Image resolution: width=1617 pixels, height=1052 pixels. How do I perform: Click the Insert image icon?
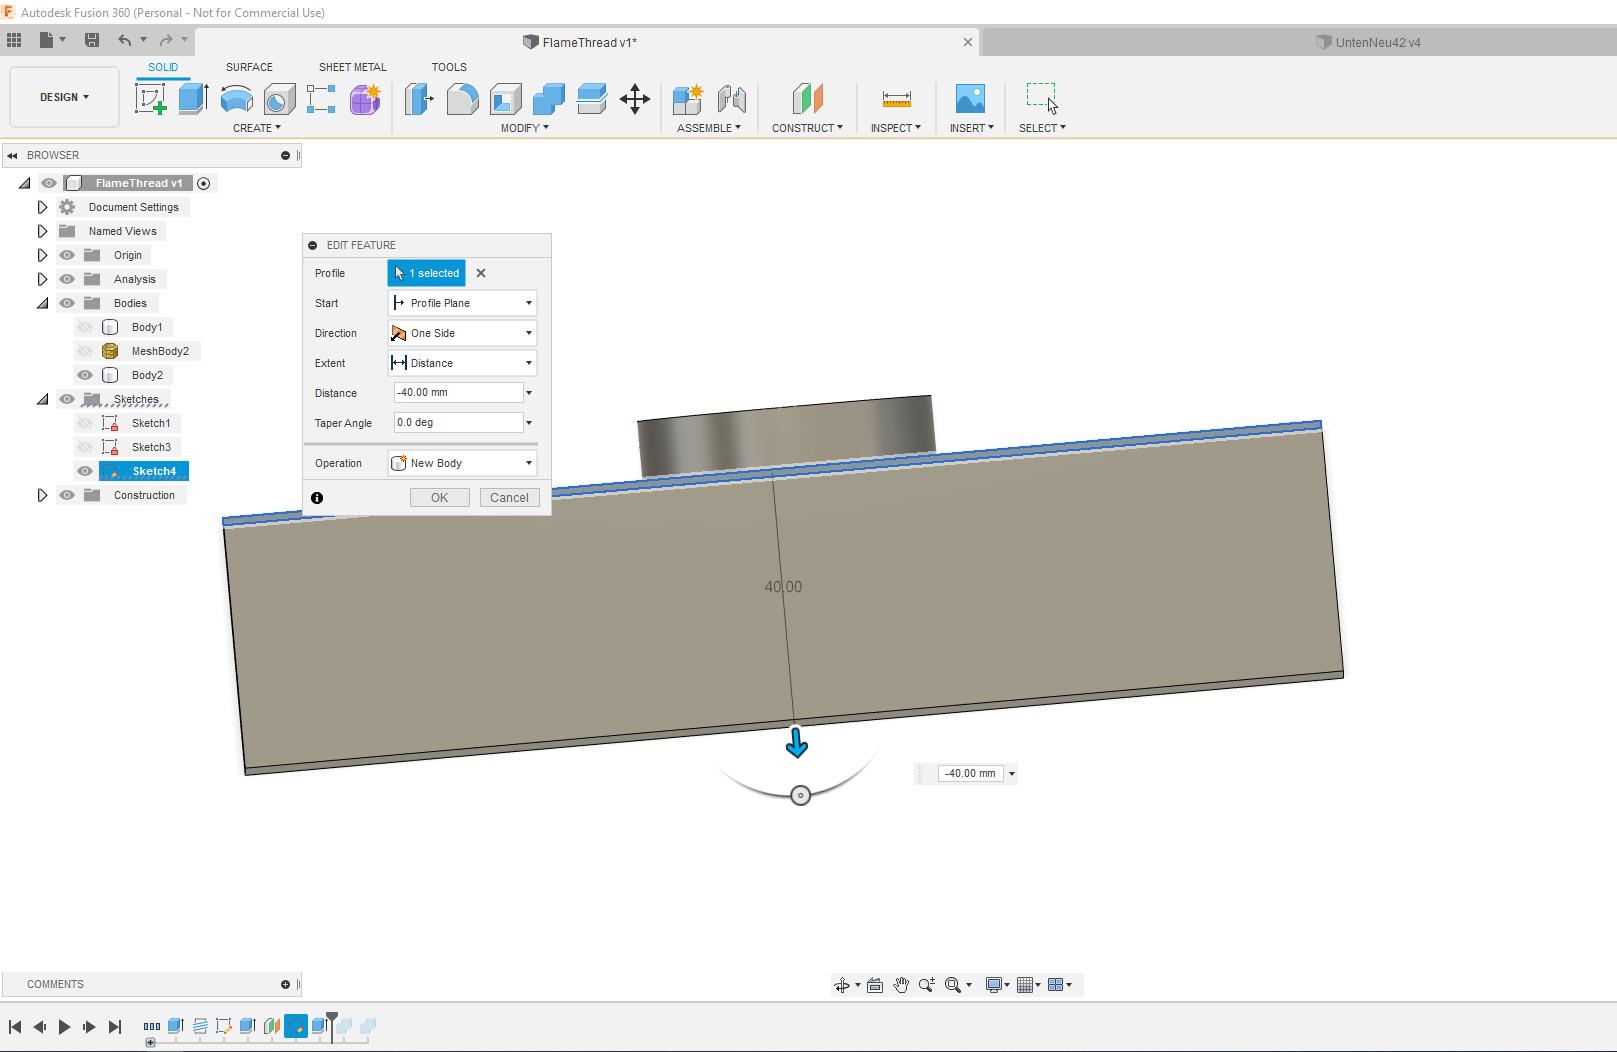[970, 99]
